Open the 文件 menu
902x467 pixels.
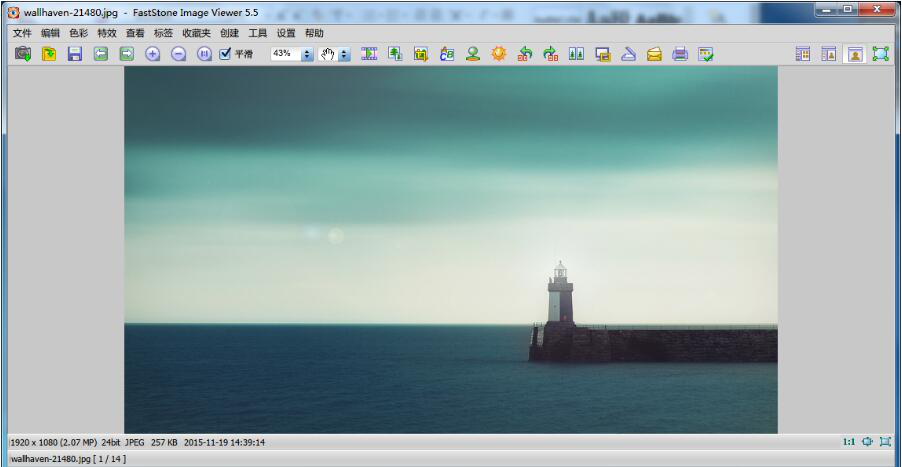pos(22,33)
